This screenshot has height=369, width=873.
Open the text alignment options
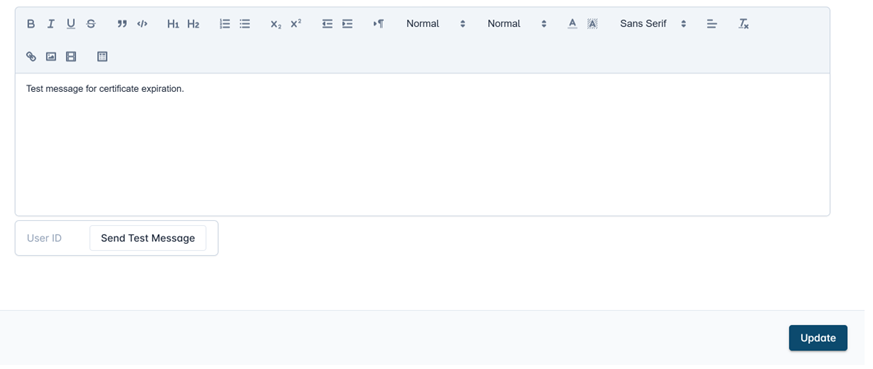click(x=712, y=24)
